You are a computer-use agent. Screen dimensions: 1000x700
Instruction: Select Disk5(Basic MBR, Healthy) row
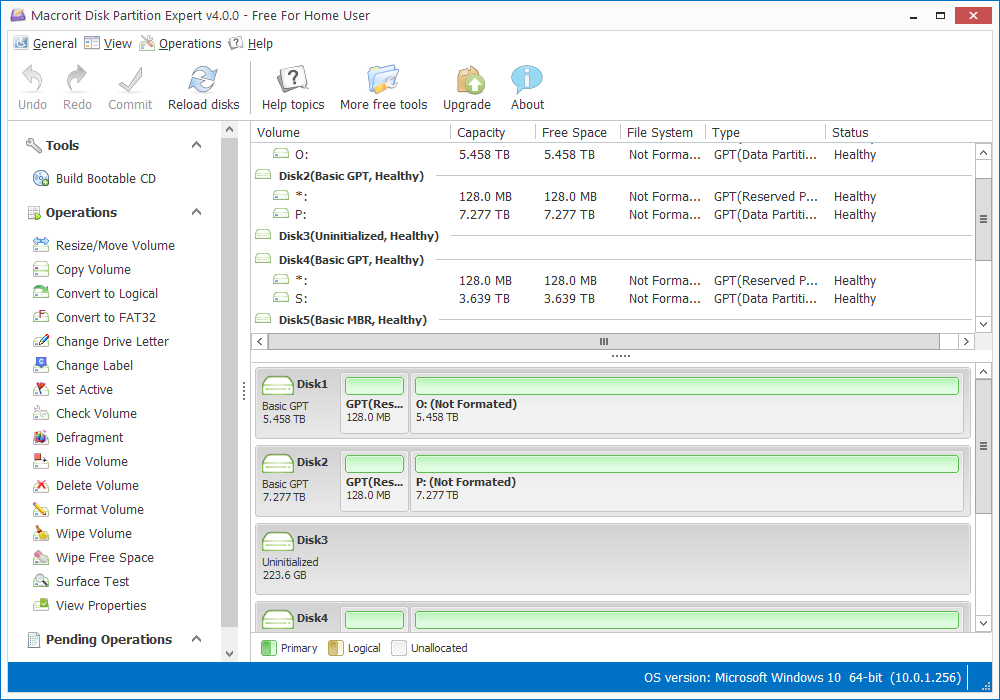tap(613, 320)
